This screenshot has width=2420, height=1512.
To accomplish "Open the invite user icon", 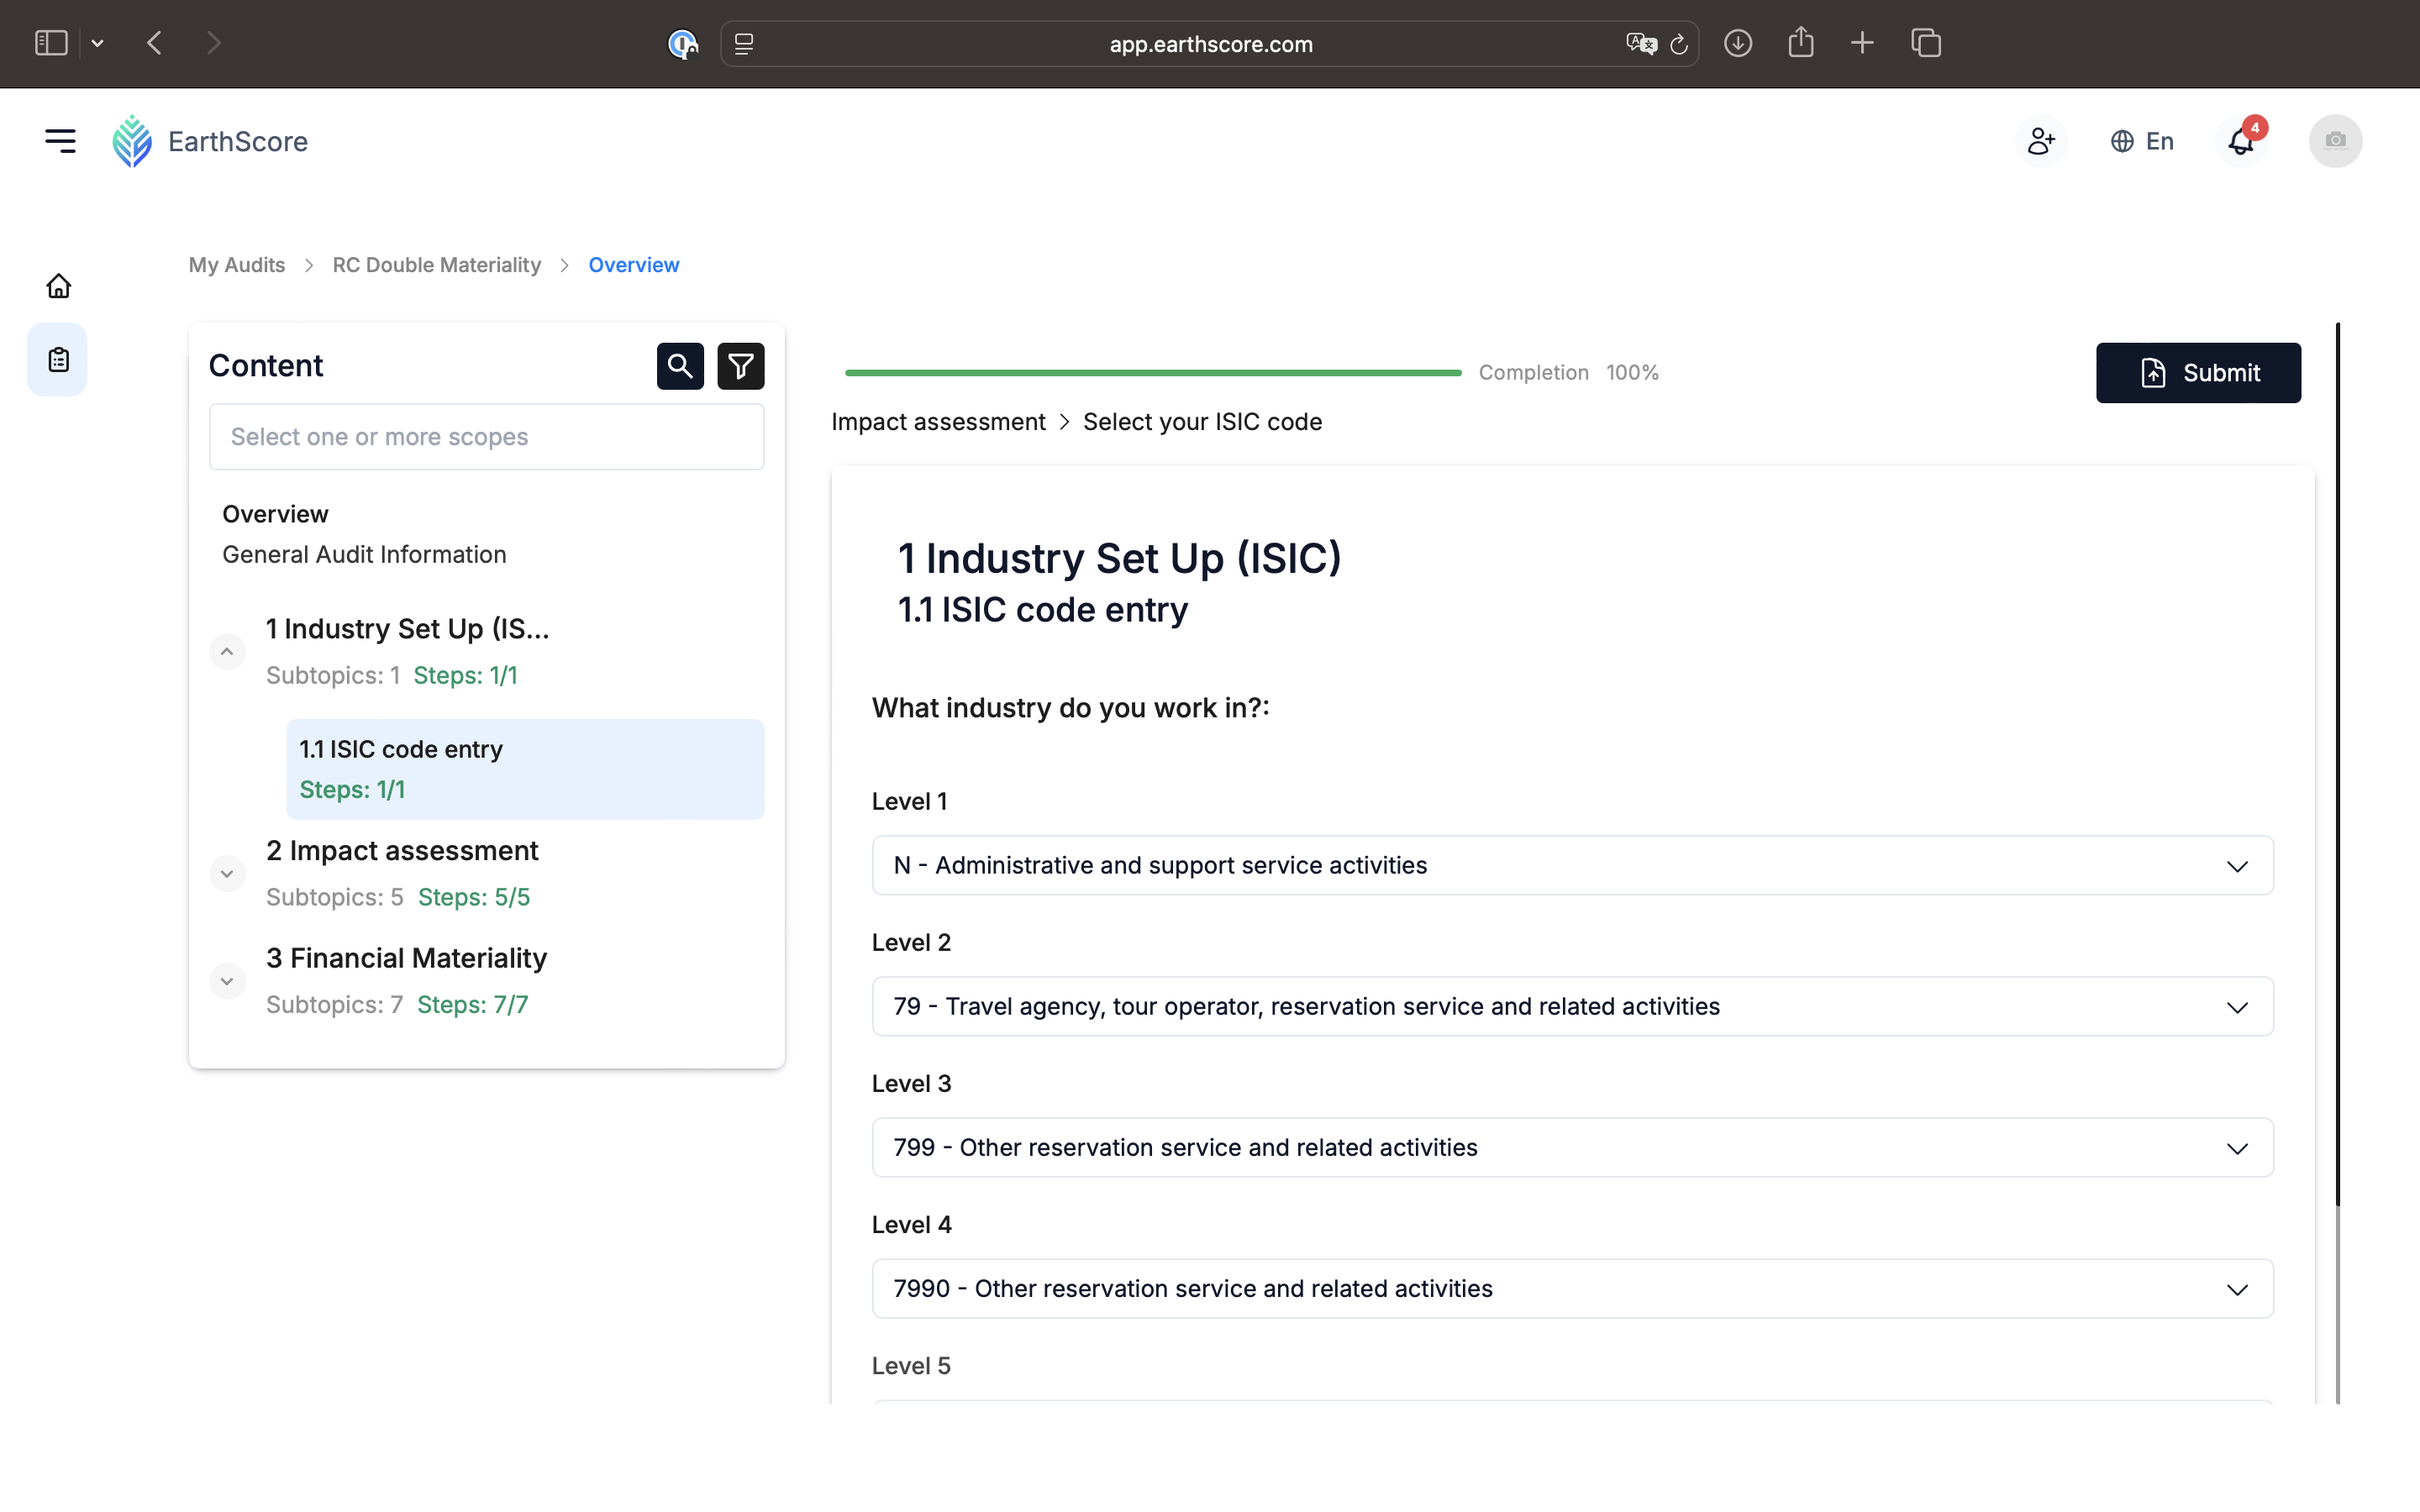I will coord(2041,141).
